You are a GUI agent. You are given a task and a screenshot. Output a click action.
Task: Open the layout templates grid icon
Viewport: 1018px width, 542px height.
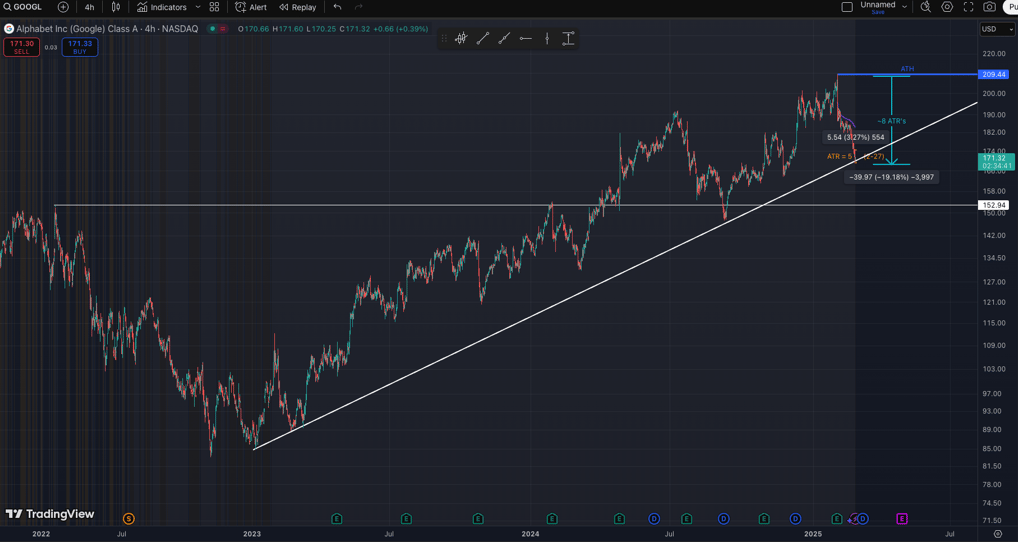(214, 7)
